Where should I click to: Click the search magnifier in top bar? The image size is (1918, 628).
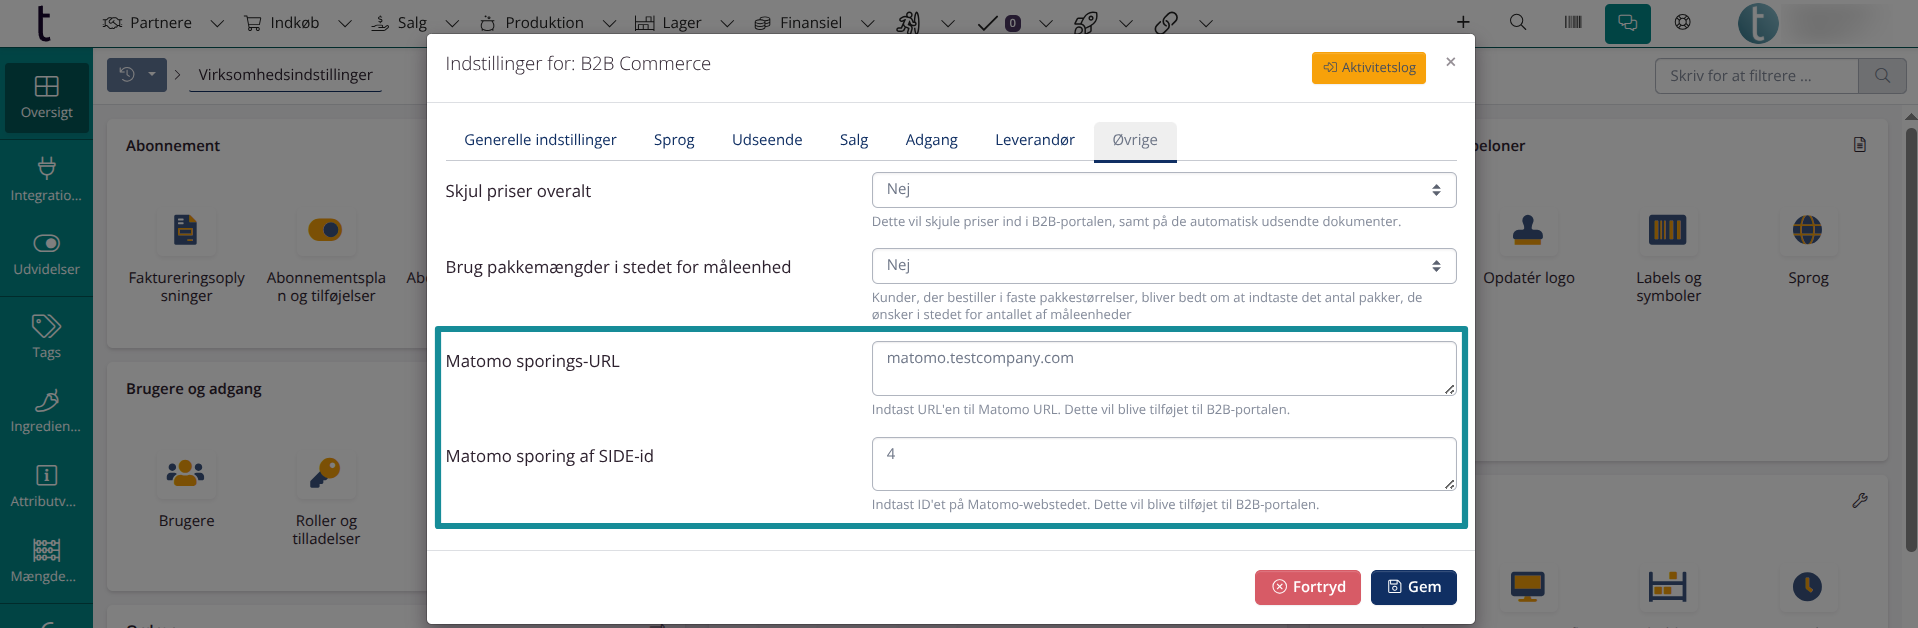[x=1517, y=22]
